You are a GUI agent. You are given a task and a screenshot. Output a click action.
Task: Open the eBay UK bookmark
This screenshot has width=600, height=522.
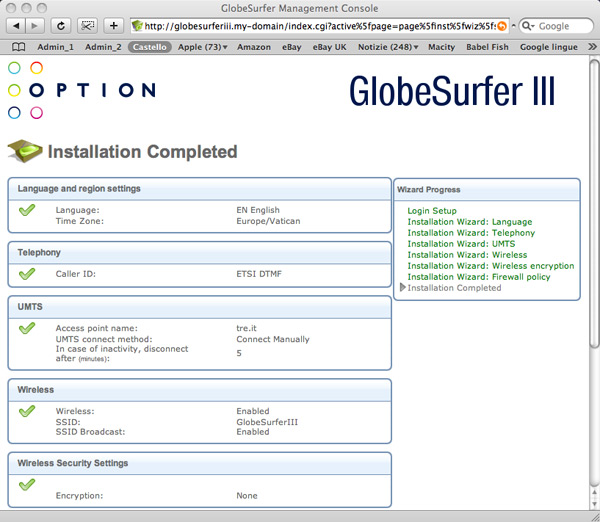(x=329, y=47)
